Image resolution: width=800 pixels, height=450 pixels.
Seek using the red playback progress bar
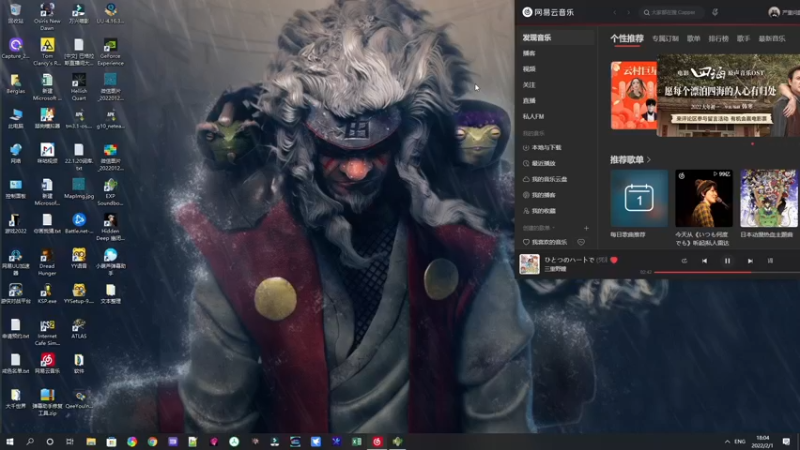(727, 272)
